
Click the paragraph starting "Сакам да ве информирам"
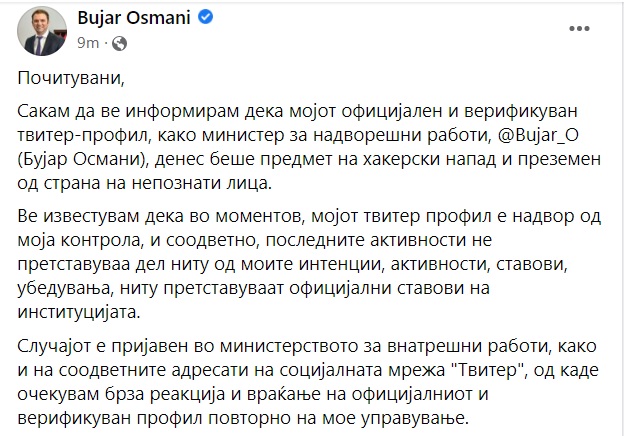coord(309,147)
